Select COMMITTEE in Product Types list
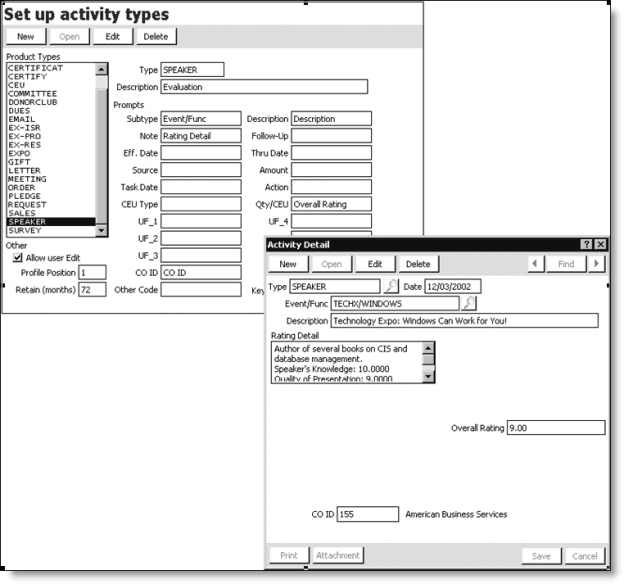Screen dimensions: 624x584 51,94
